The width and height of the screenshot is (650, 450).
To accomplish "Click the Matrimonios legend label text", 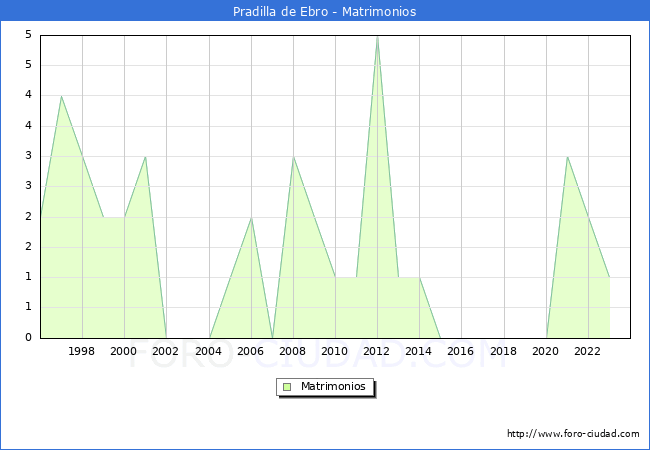I will [x=332, y=386].
